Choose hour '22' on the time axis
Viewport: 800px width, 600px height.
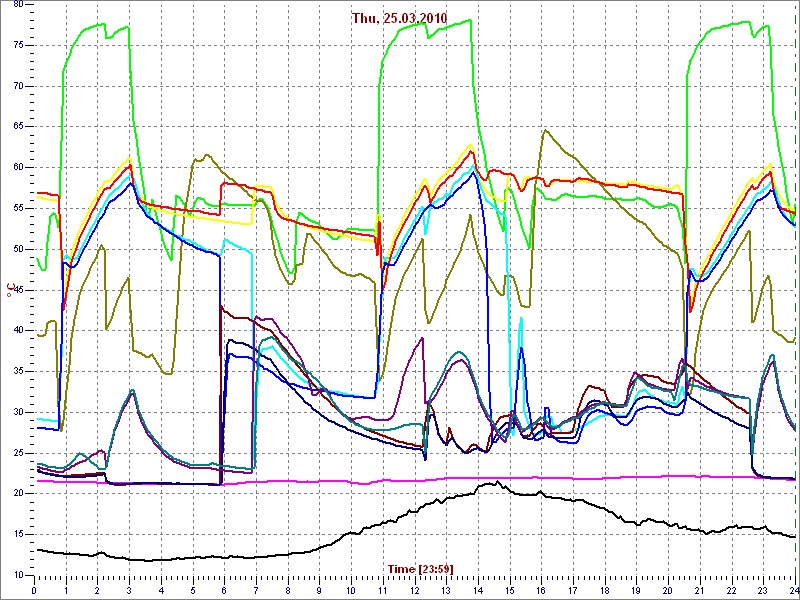[x=731, y=590]
